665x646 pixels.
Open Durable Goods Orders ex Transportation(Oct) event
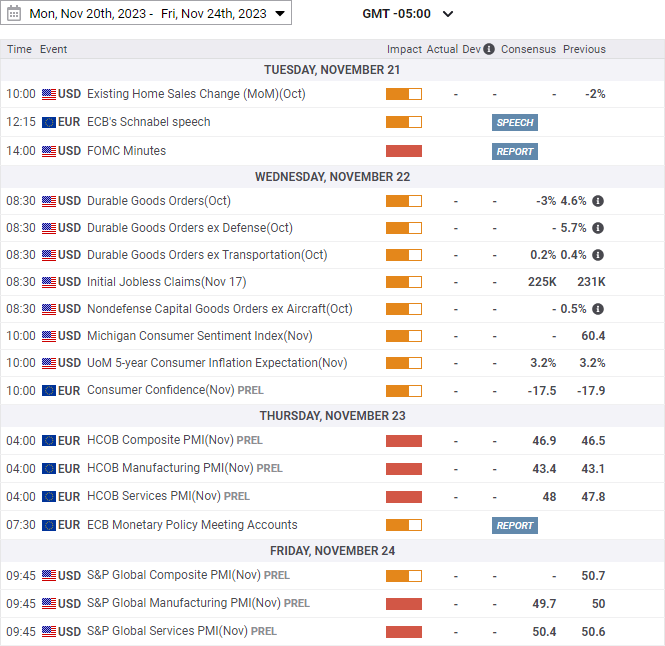coord(207,255)
